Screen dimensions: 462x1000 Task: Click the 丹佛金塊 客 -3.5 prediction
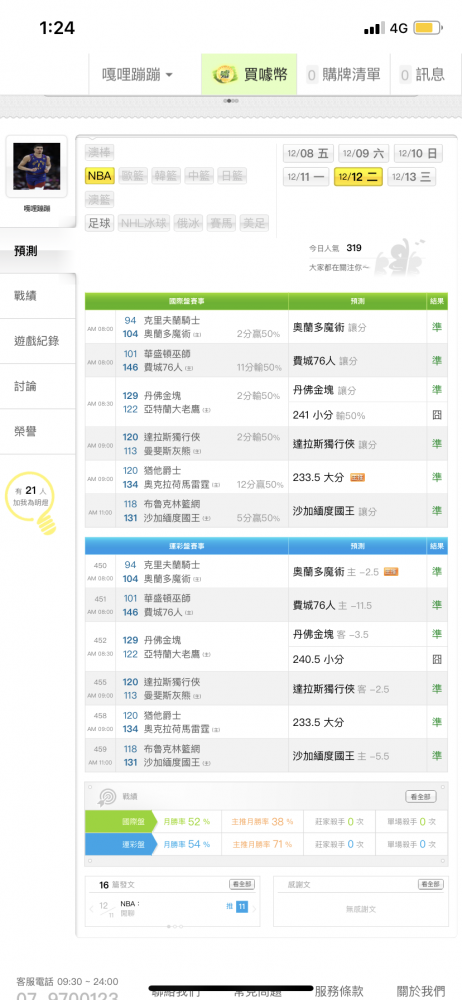330,635
